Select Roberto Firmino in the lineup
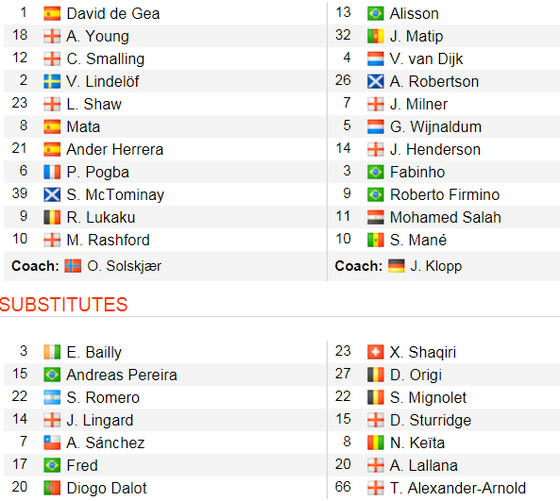Image resolution: width=560 pixels, height=501 pixels. [x=445, y=195]
